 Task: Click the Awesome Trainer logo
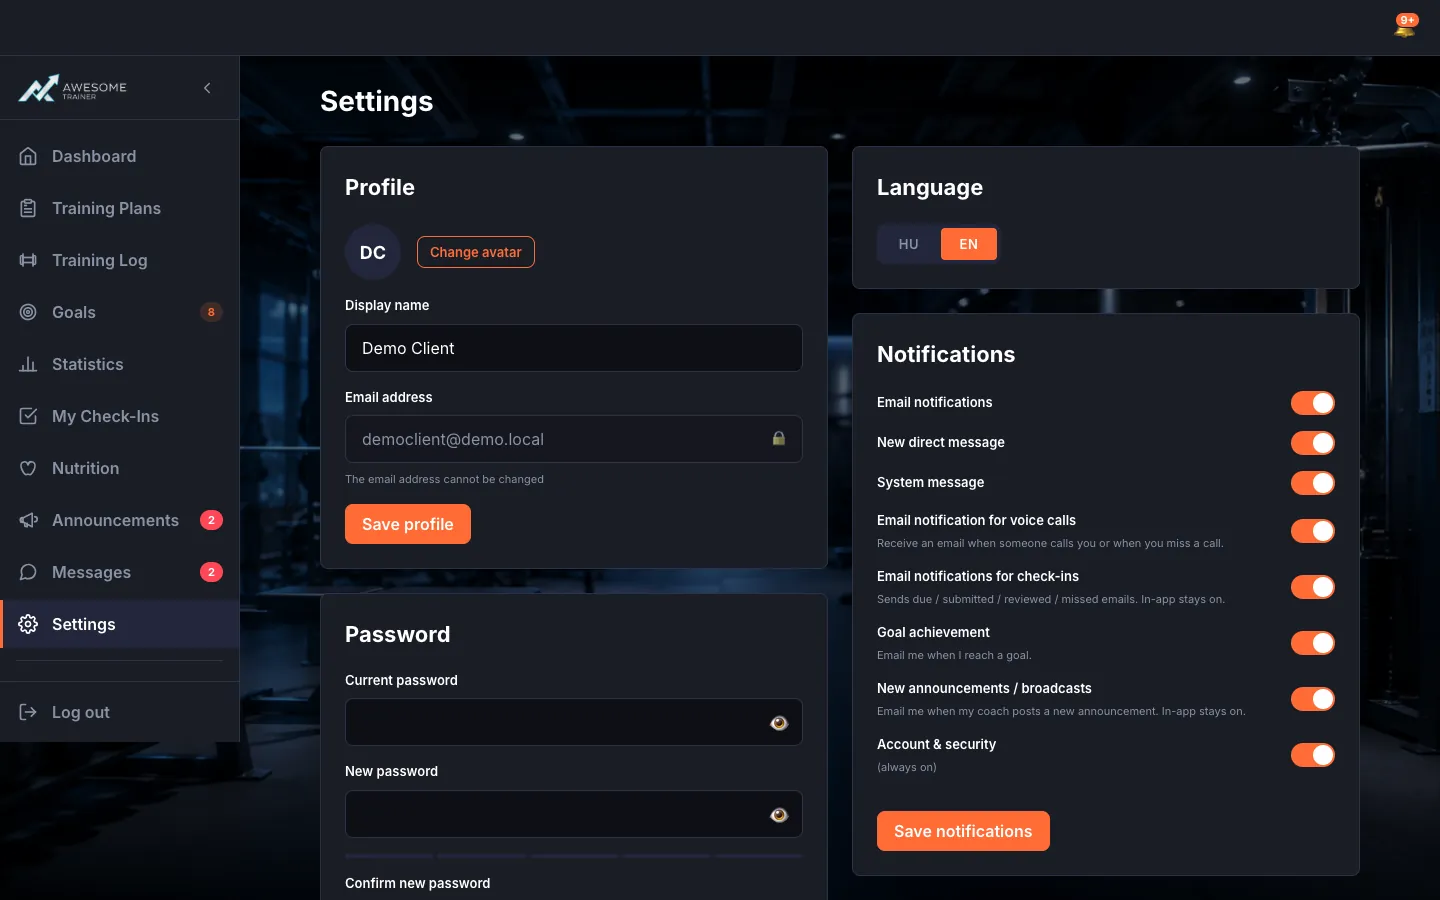pyautogui.click(x=72, y=89)
